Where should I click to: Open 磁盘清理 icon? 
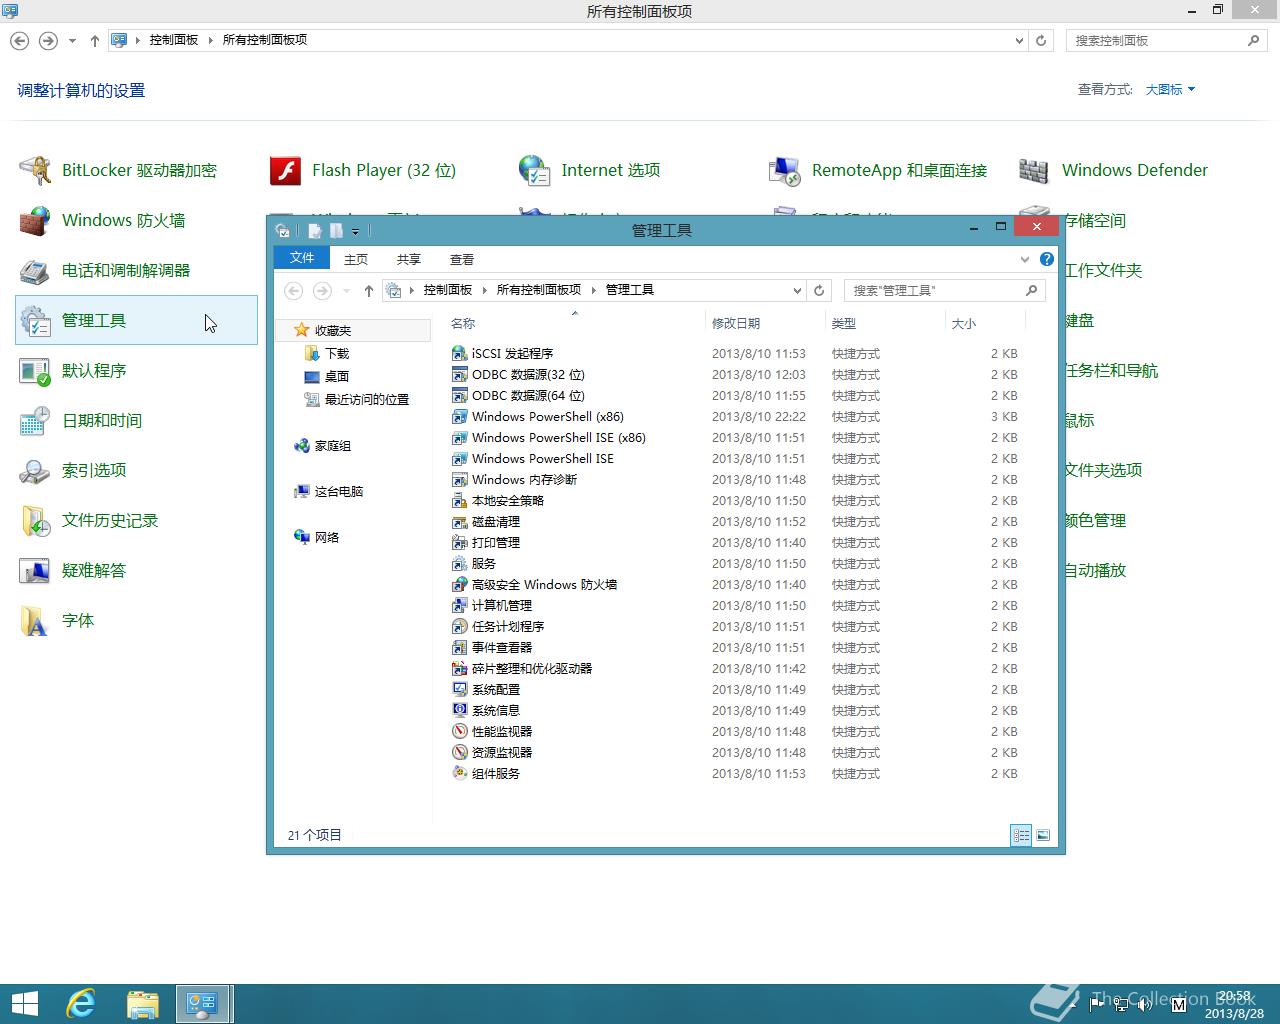point(460,521)
